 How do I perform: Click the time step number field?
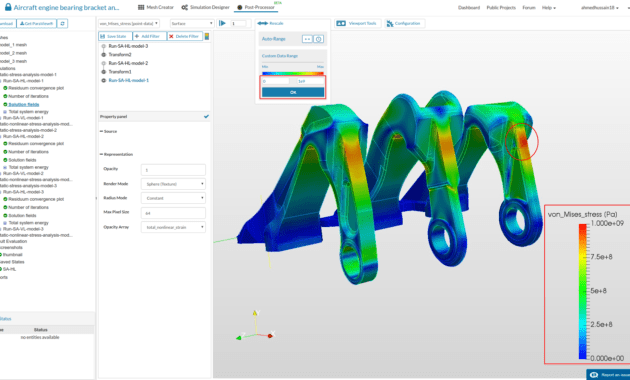(x=239, y=24)
